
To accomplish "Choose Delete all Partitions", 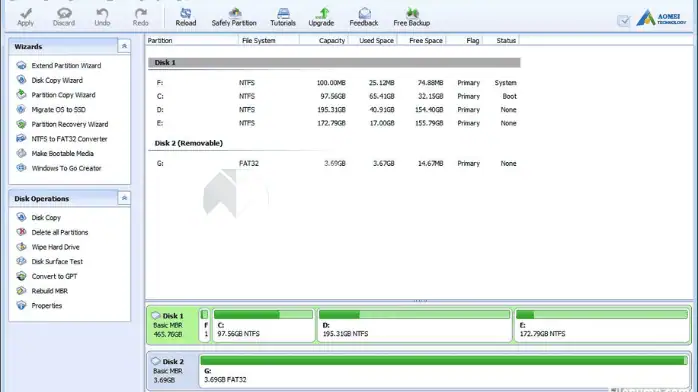I will pos(60,232).
